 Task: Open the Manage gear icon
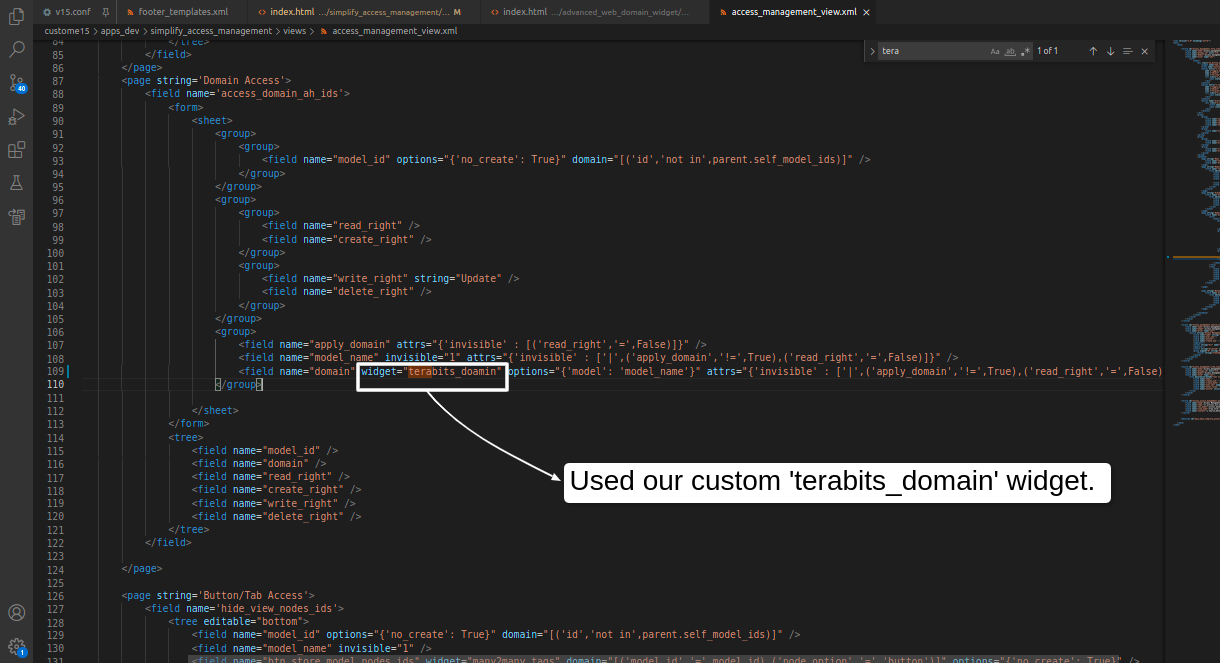[16, 646]
